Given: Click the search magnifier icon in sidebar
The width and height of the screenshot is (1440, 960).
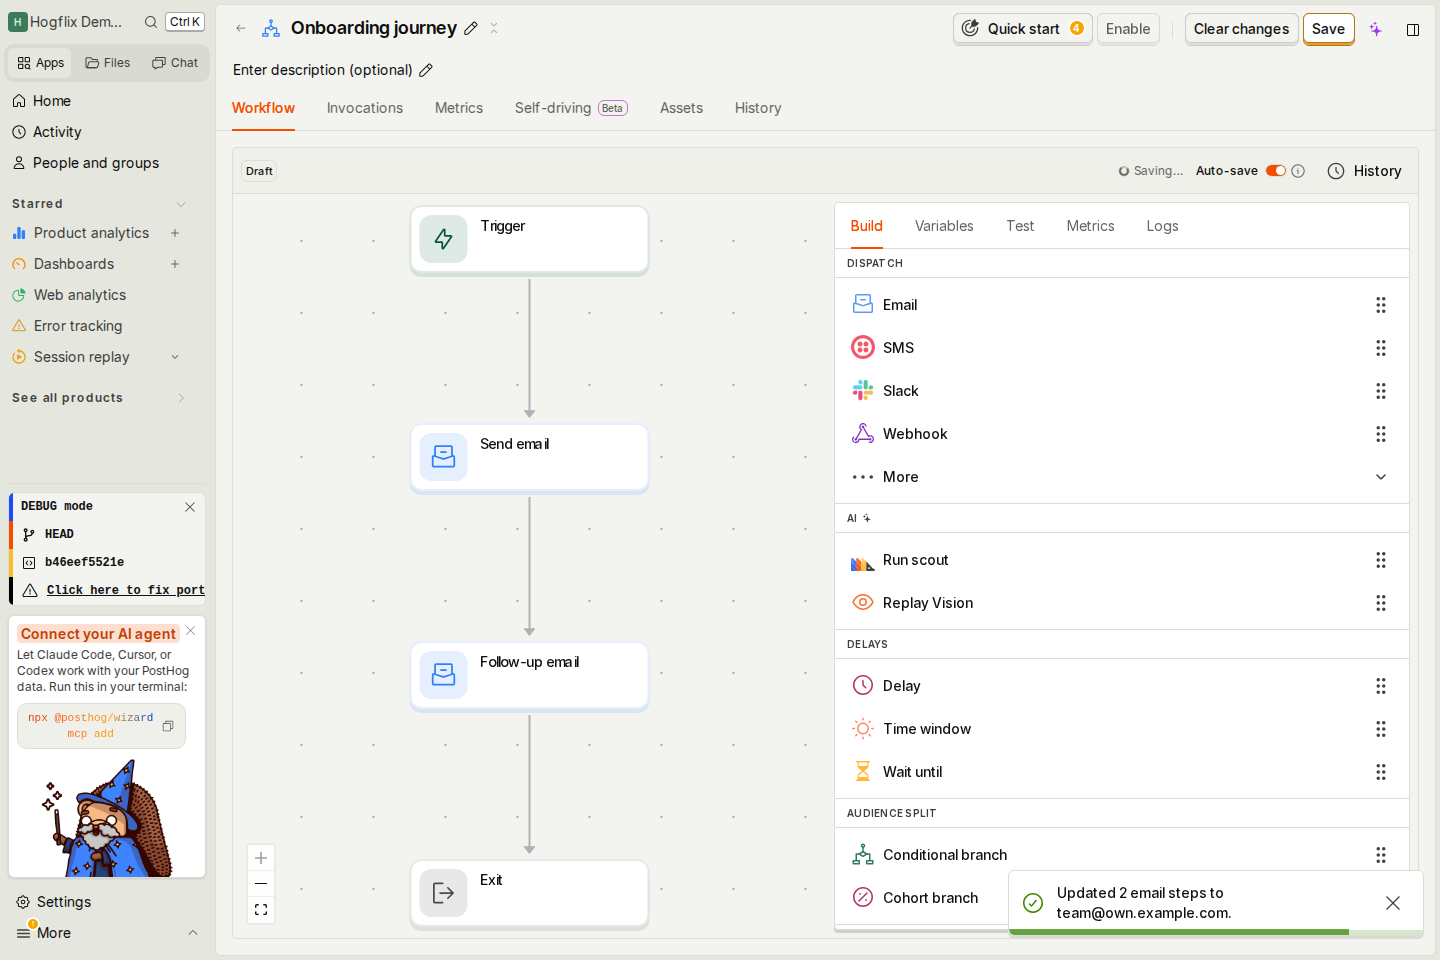Looking at the screenshot, I should pyautogui.click(x=151, y=22).
